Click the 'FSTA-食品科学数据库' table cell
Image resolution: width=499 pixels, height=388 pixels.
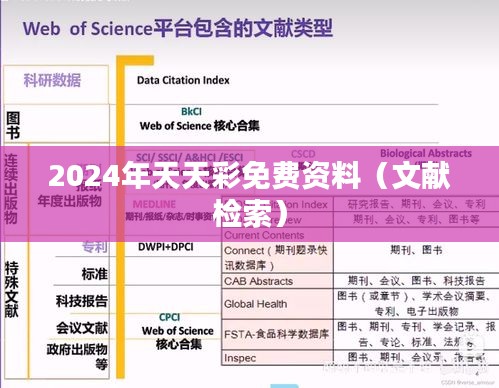tap(277, 334)
